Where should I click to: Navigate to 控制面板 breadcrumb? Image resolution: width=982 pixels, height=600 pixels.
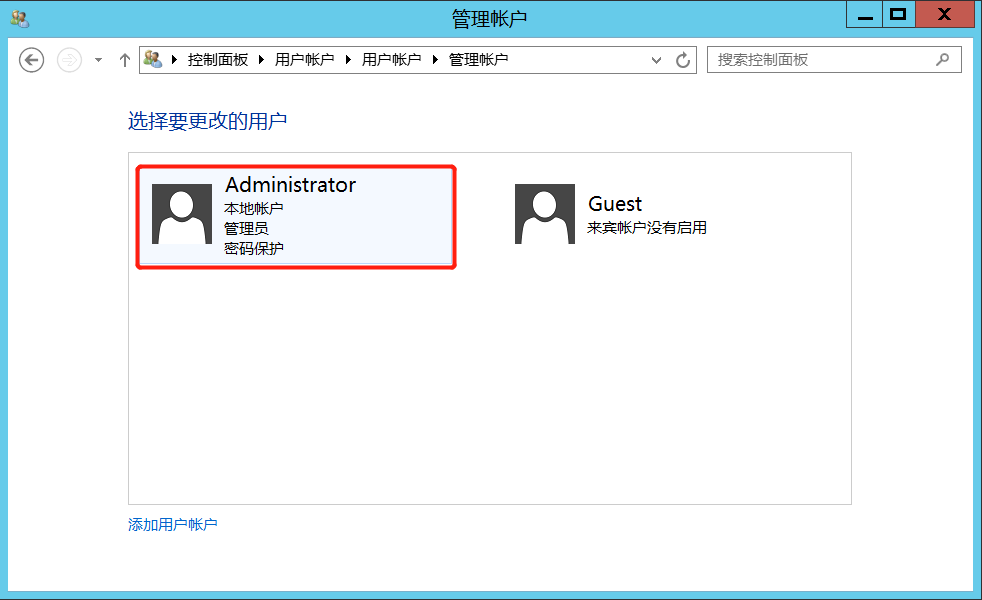point(218,59)
